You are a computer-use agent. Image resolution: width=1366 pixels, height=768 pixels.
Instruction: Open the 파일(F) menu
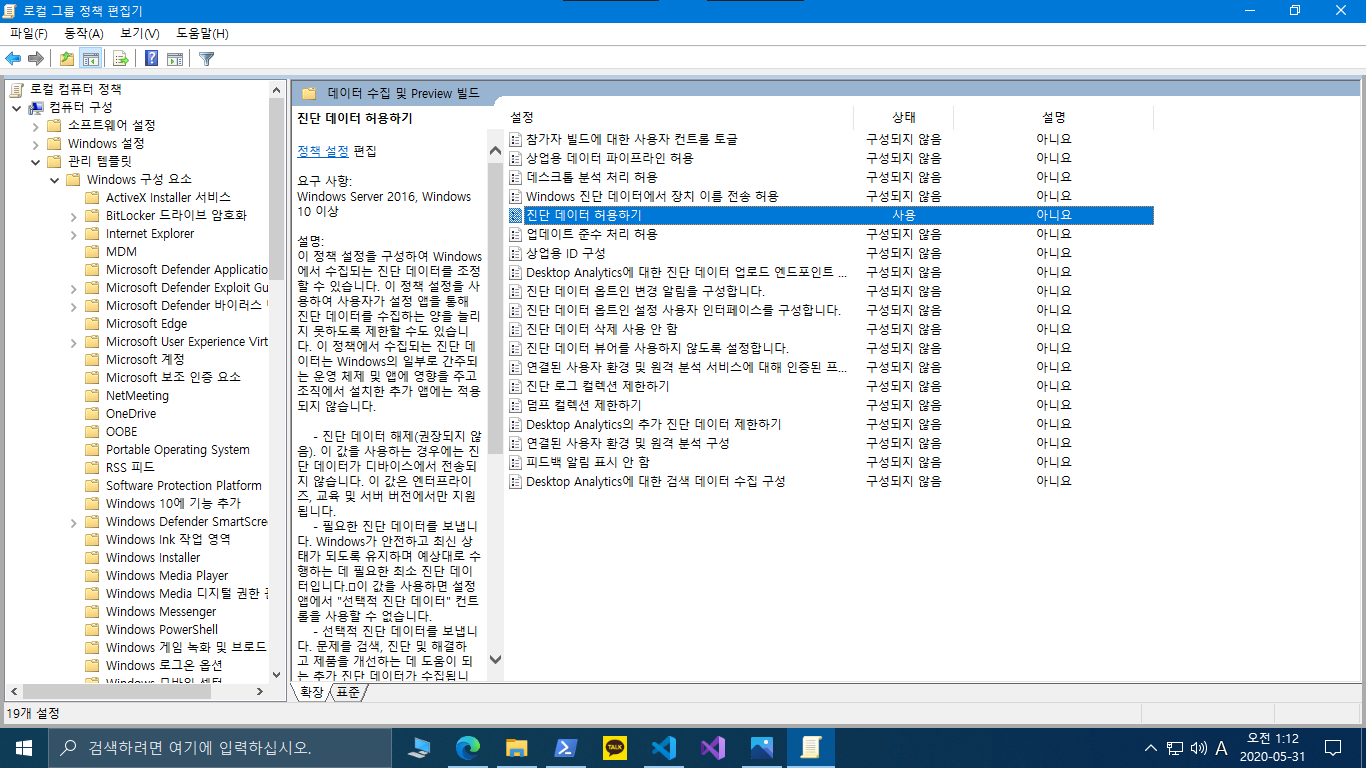(28, 33)
